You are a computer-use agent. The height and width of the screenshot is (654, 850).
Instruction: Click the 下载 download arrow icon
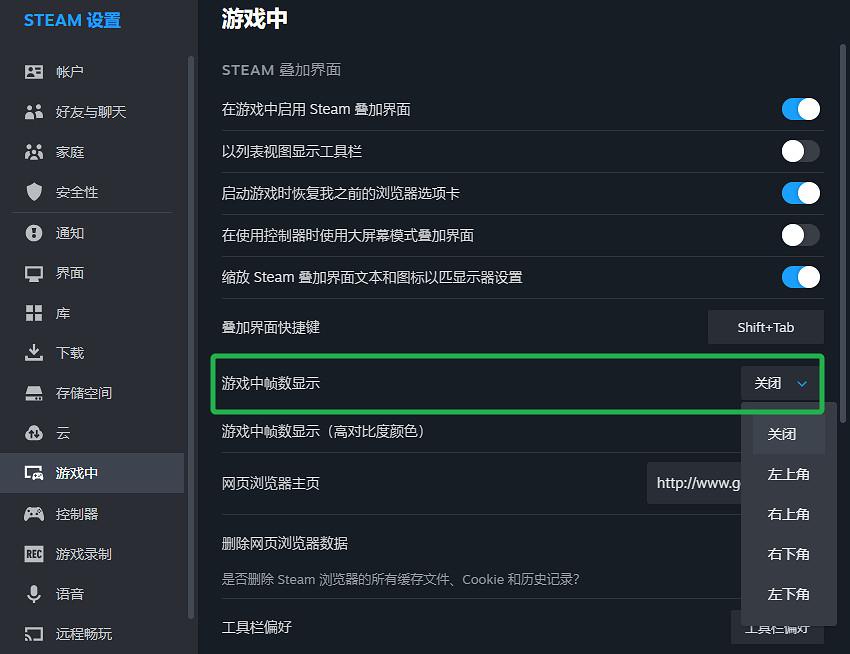[34, 353]
